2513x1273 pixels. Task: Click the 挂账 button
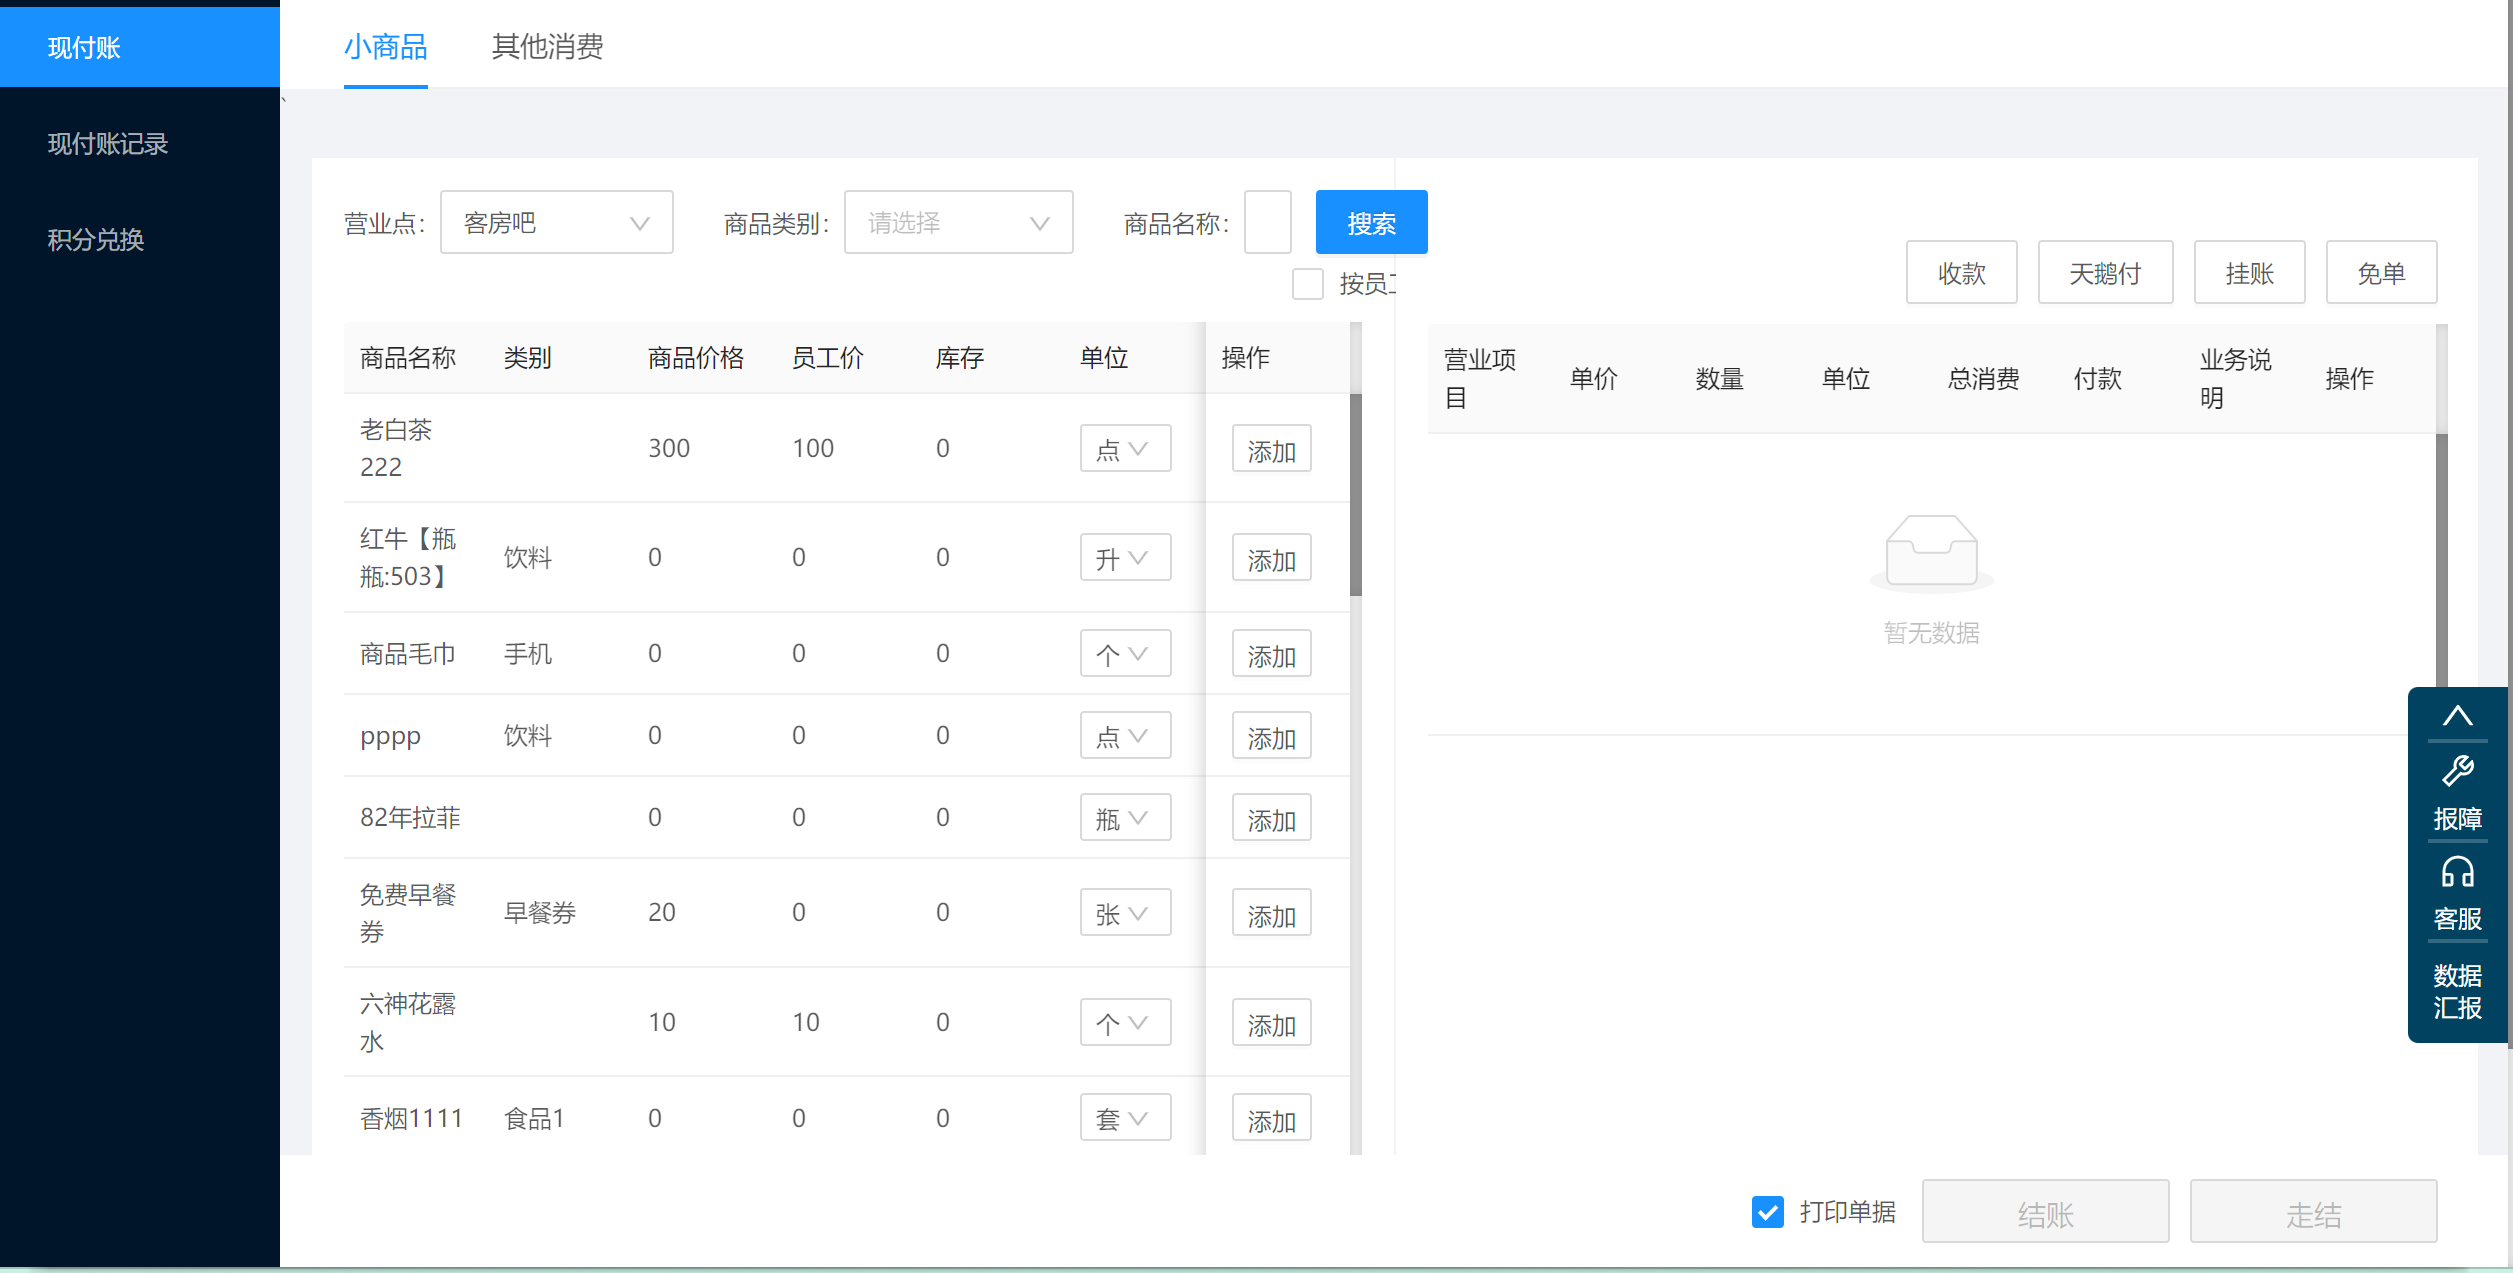[2249, 272]
